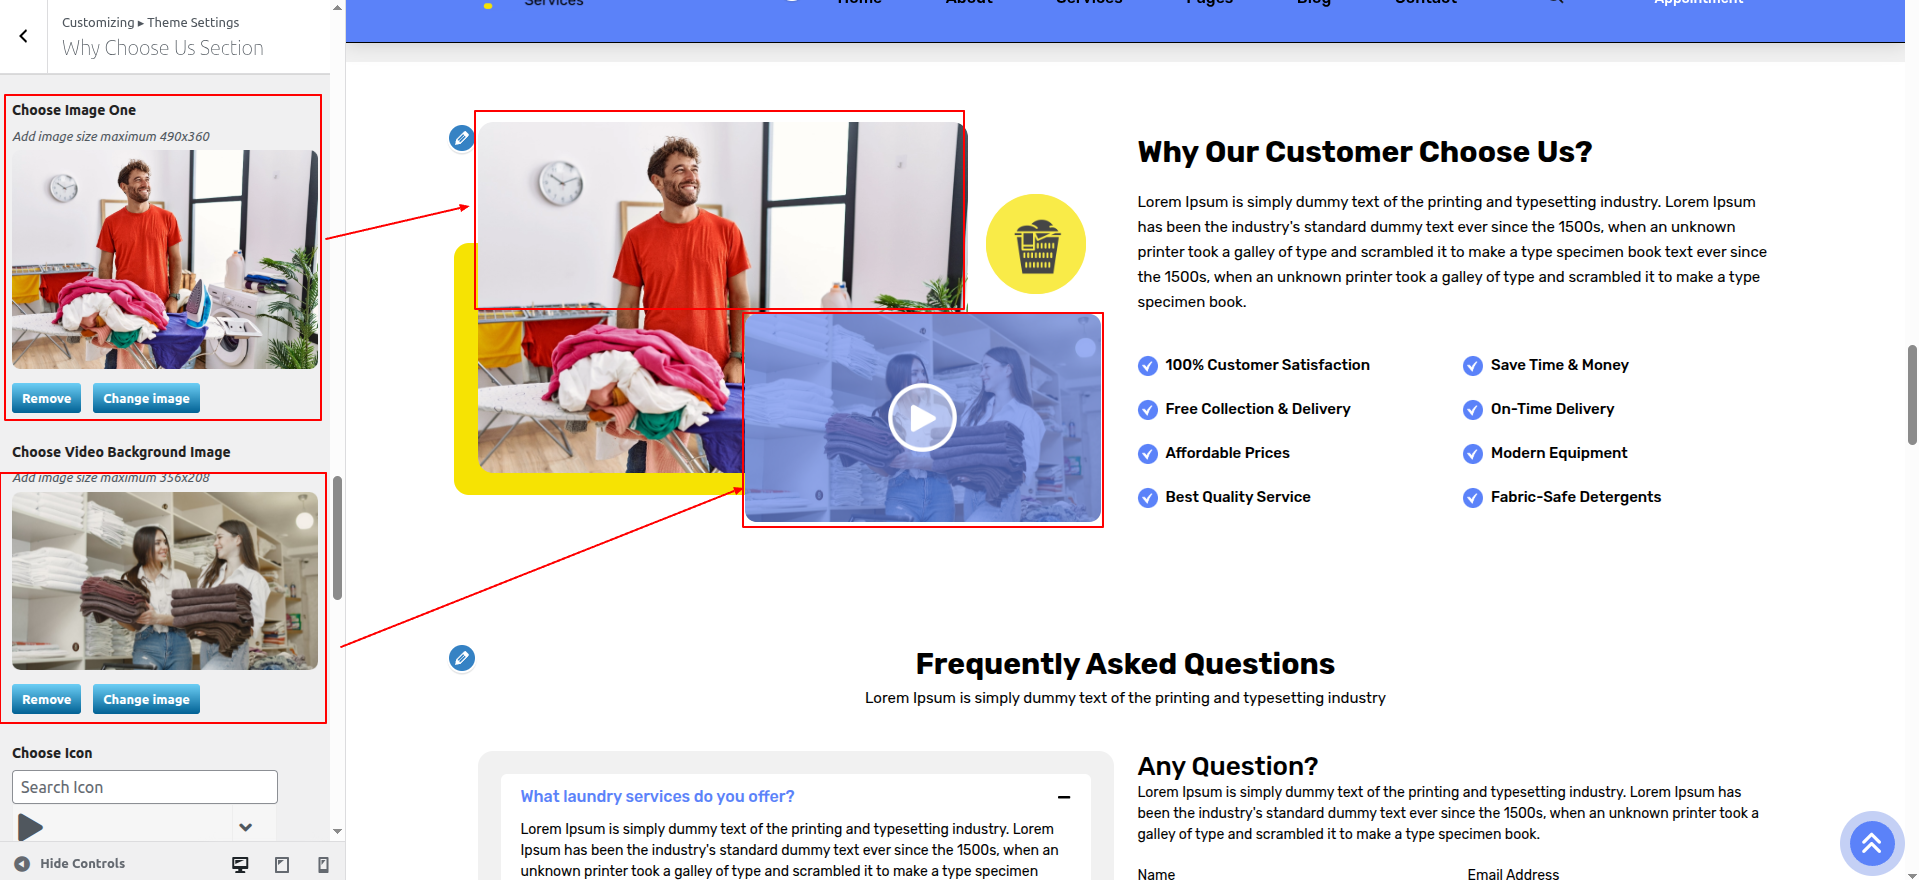The height and width of the screenshot is (880, 1919).
Task: Click the back arrow in customizer header
Action: tap(23, 36)
